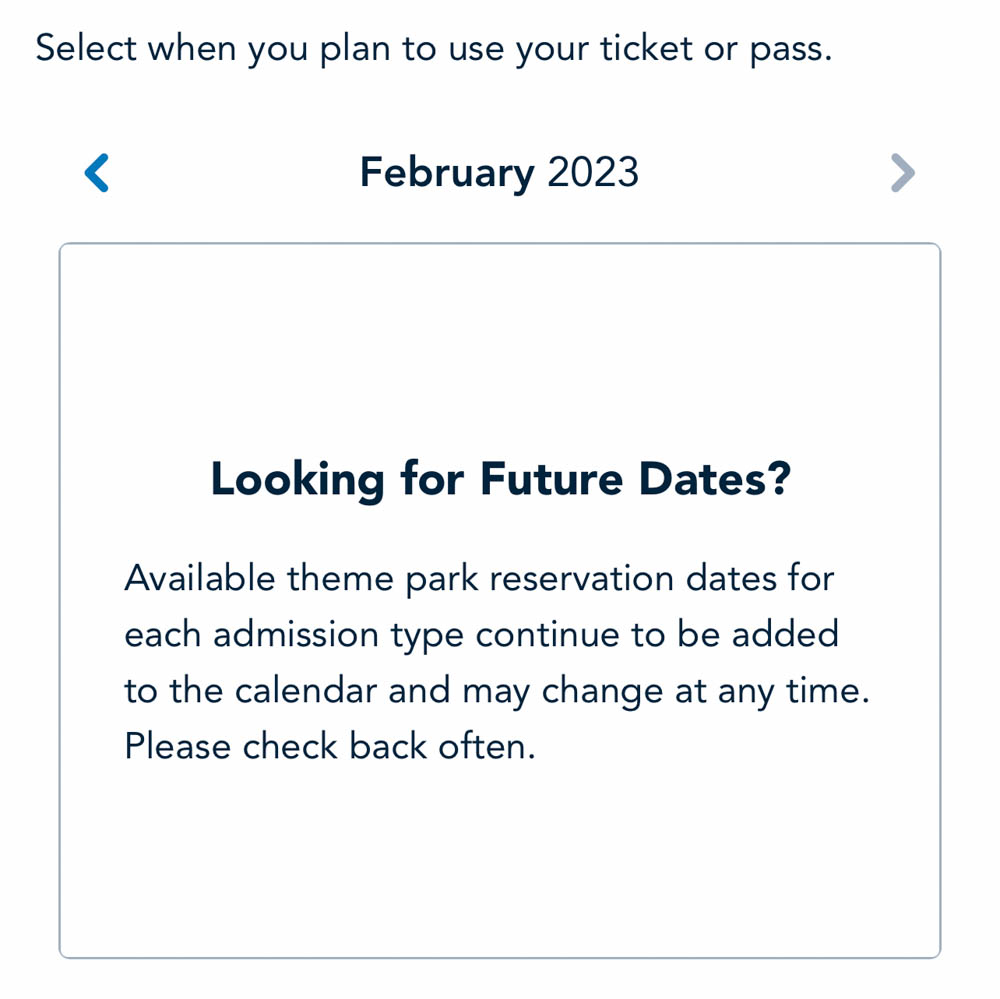Click the Available theme park reservation line
Viewport: 1000px width, 999px height.
(x=479, y=578)
